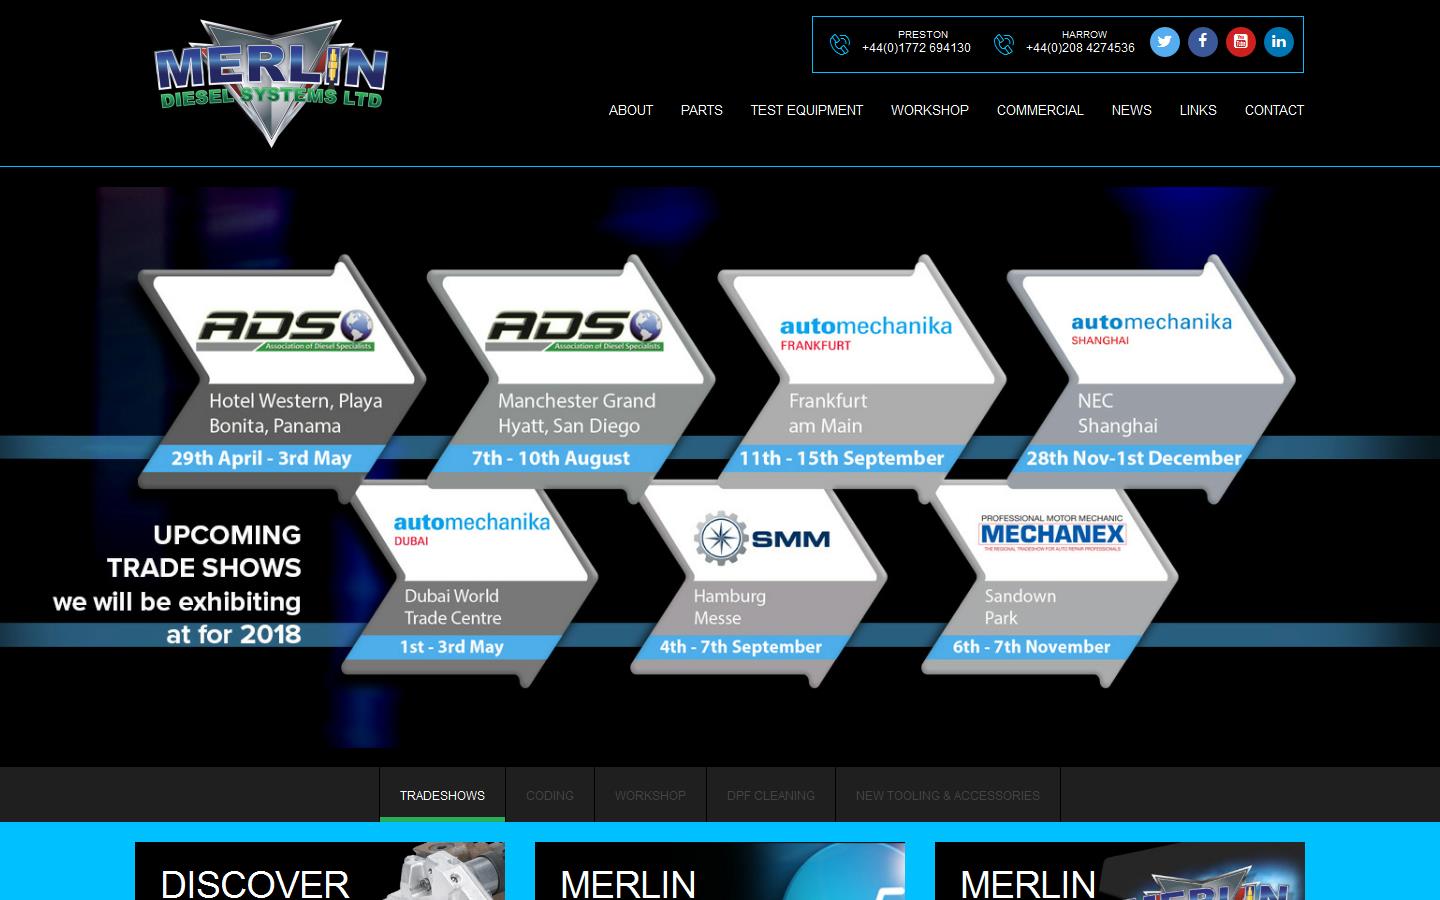The width and height of the screenshot is (1440, 900).
Task: Select the Automechanika Frankfurt logo
Action: 866,328
